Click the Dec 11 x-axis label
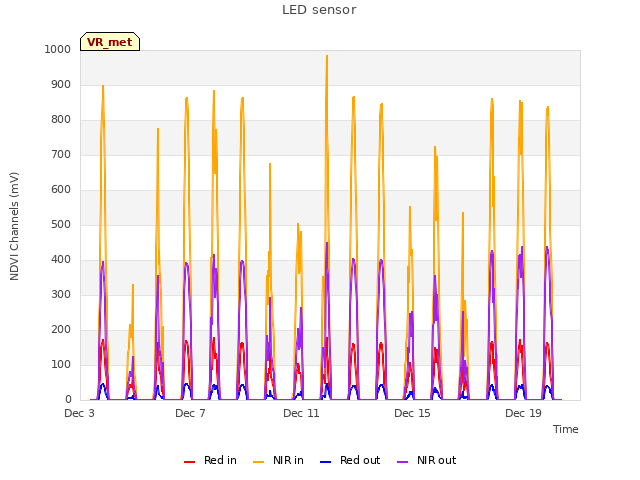This screenshot has width=640, height=480. [x=301, y=413]
